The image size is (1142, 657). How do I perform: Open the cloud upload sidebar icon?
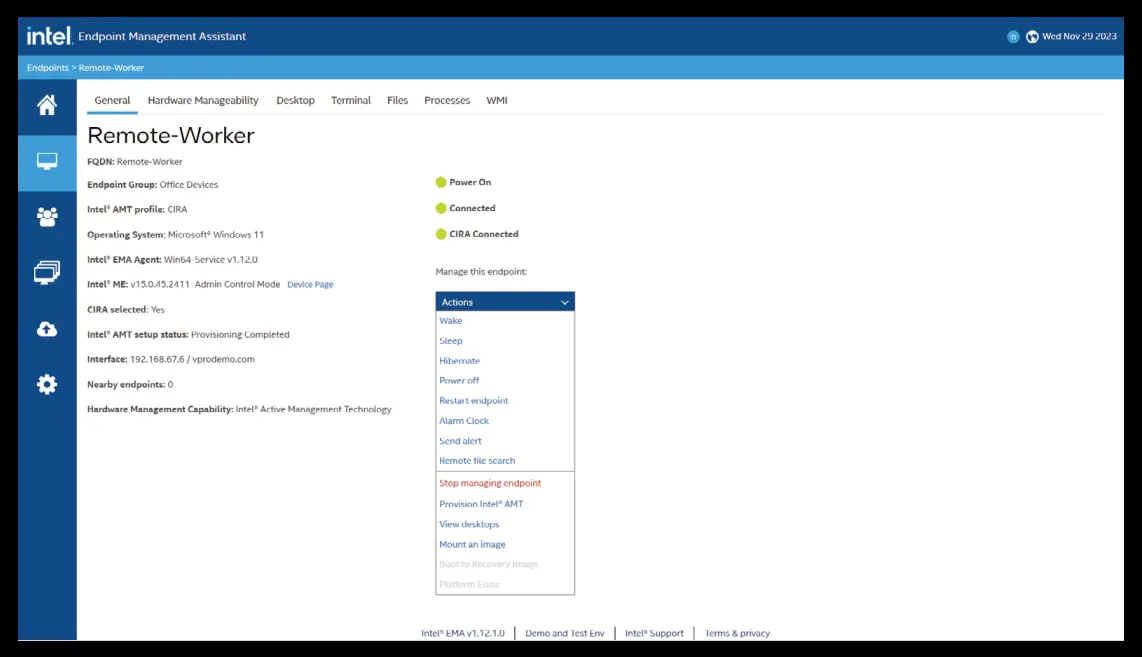(x=47, y=329)
